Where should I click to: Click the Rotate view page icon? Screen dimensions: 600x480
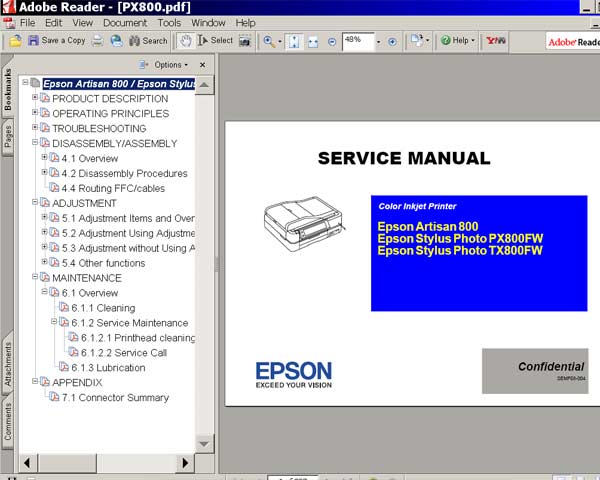[x=416, y=40]
